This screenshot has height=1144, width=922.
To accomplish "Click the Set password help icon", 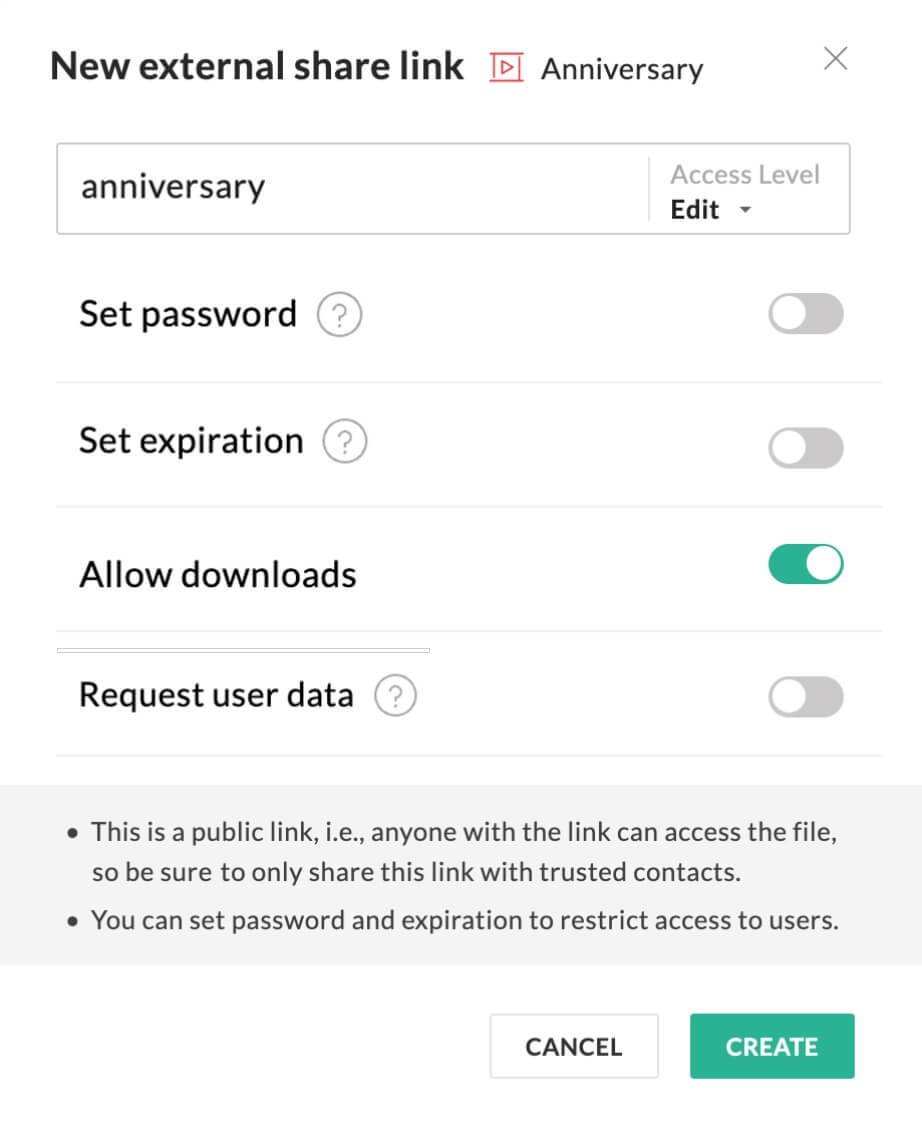I will click(339, 314).
